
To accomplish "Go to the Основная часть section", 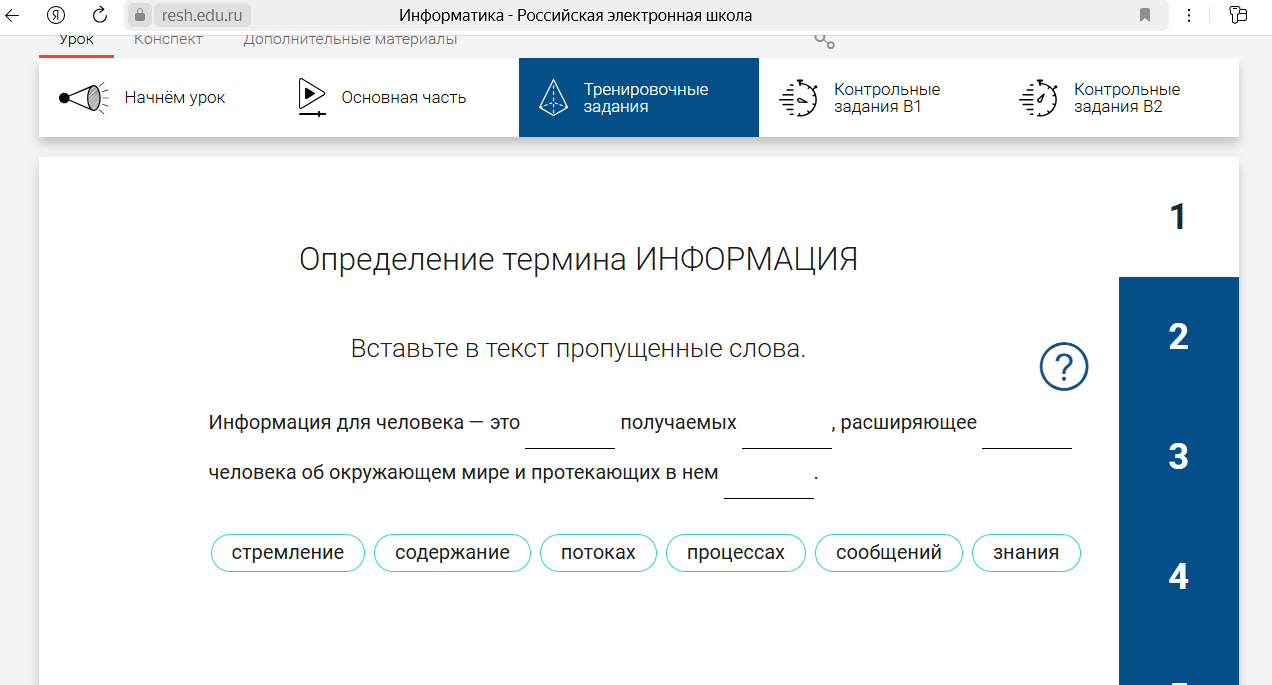I will coord(382,98).
